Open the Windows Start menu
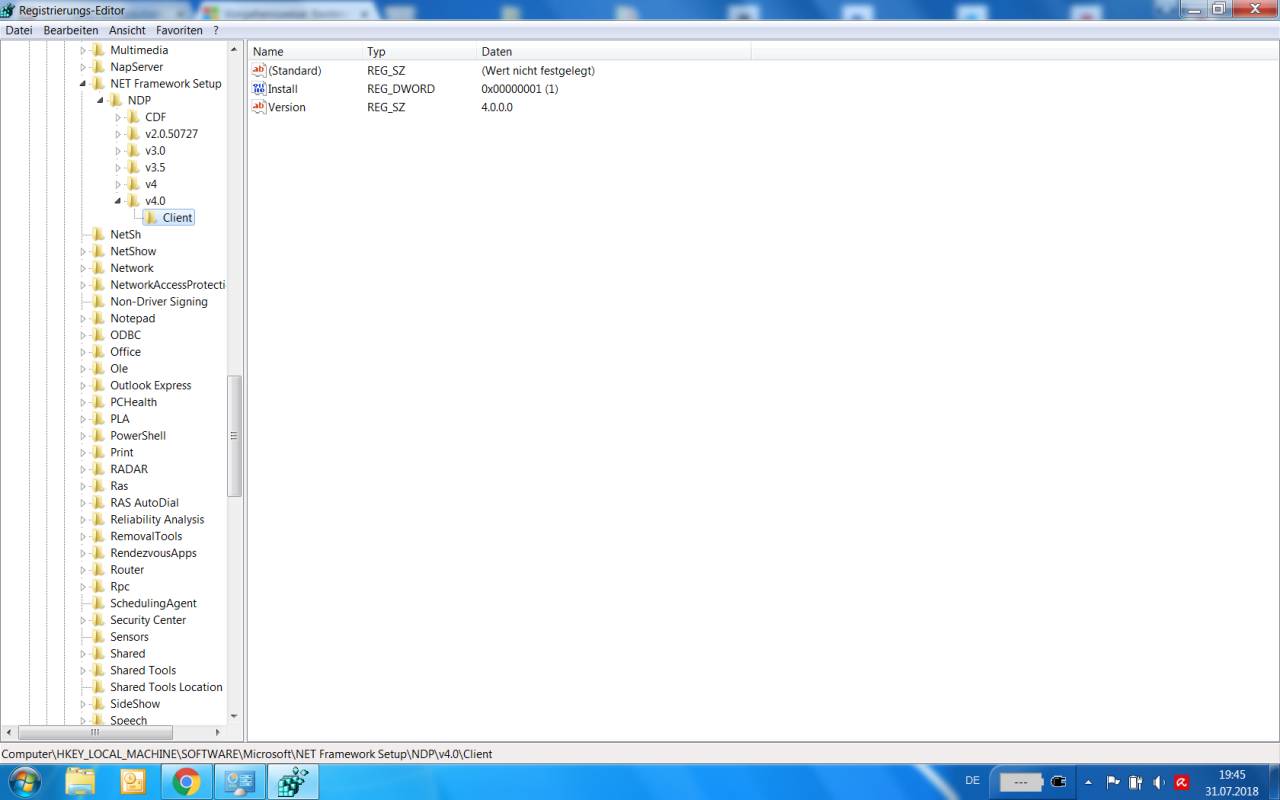 pyautogui.click(x=23, y=781)
